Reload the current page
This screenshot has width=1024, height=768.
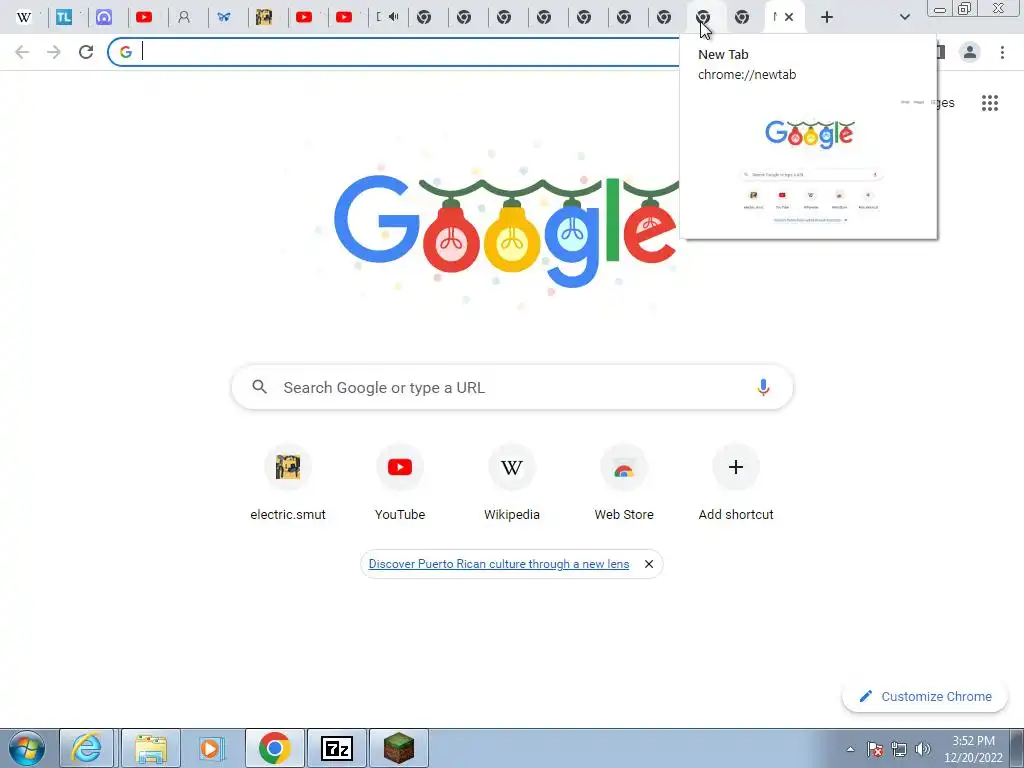point(86,52)
